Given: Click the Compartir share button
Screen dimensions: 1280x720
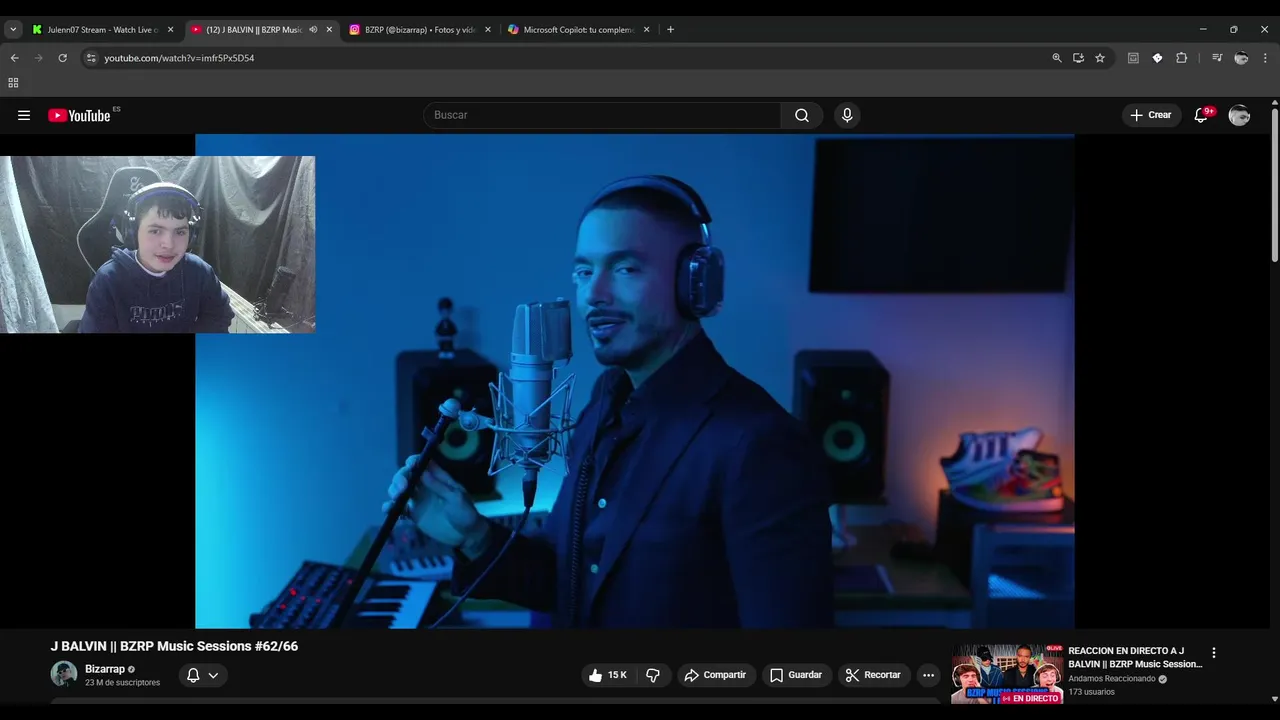Looking at the screenshot, I should 715,675.
